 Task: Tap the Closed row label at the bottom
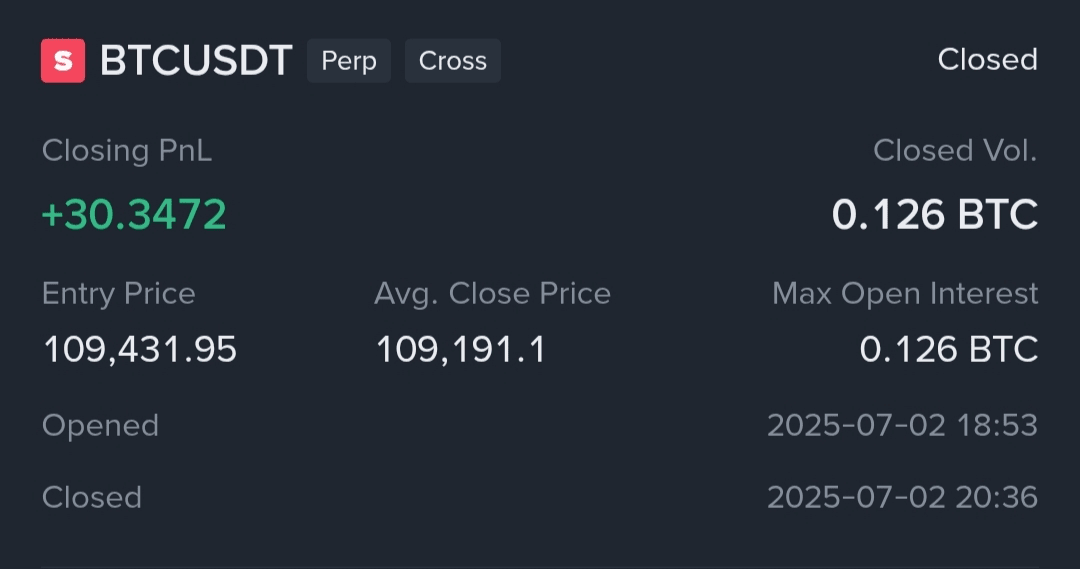pos(92,497)
